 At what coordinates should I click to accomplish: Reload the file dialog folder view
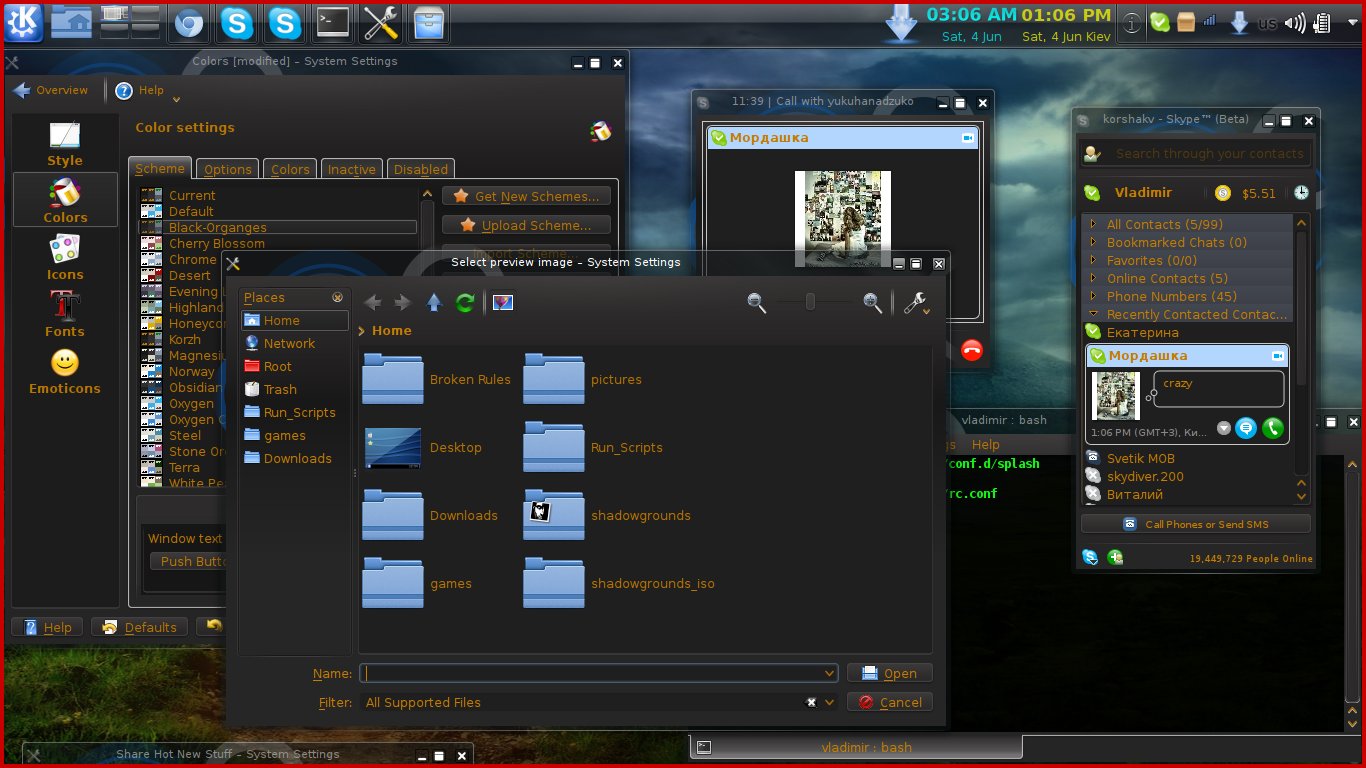465,303
